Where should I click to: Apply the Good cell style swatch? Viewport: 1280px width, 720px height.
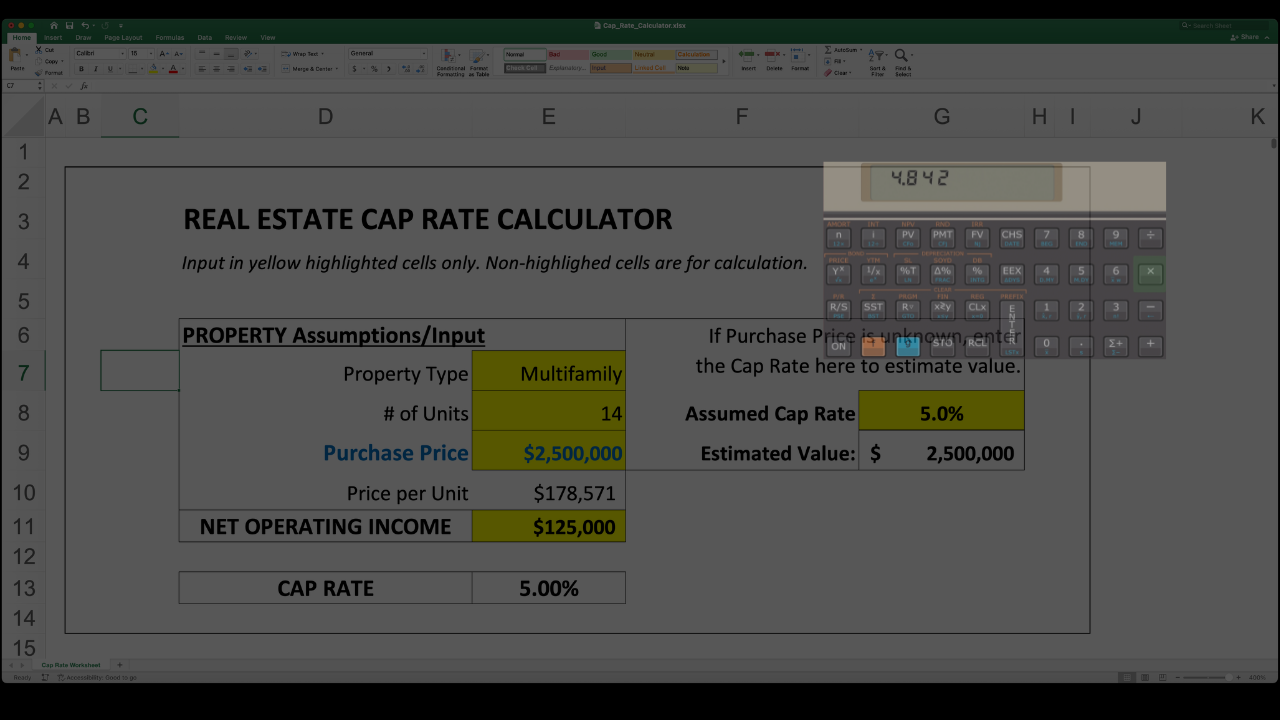(610, 54)
